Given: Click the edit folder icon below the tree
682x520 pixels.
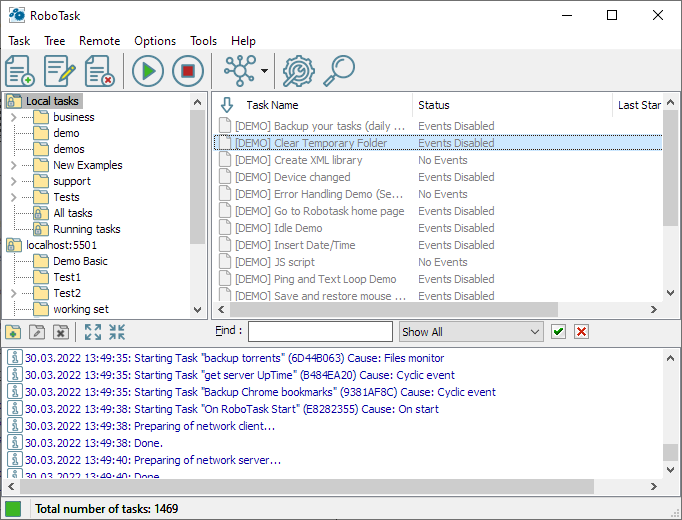Looking at the screenshot, I should [x=37, y=332].
